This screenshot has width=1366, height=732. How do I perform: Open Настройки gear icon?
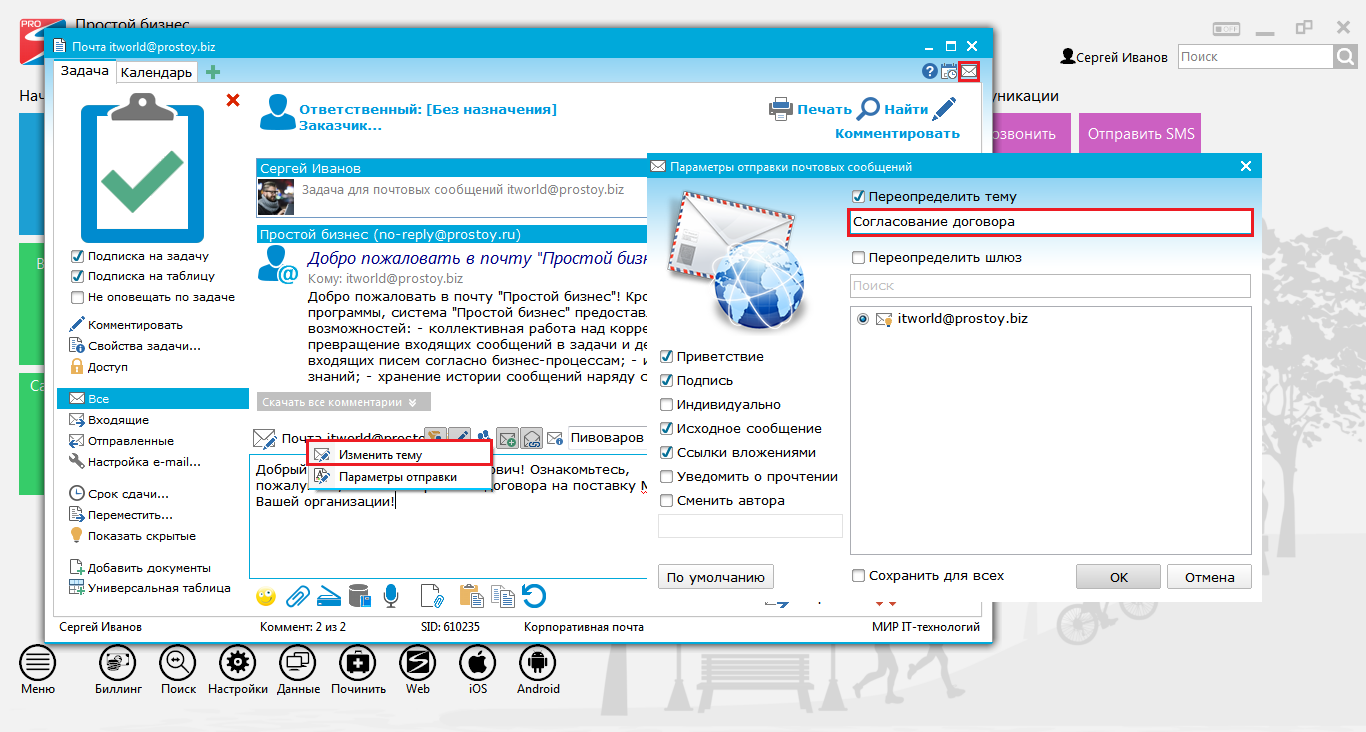pos(238,662)
